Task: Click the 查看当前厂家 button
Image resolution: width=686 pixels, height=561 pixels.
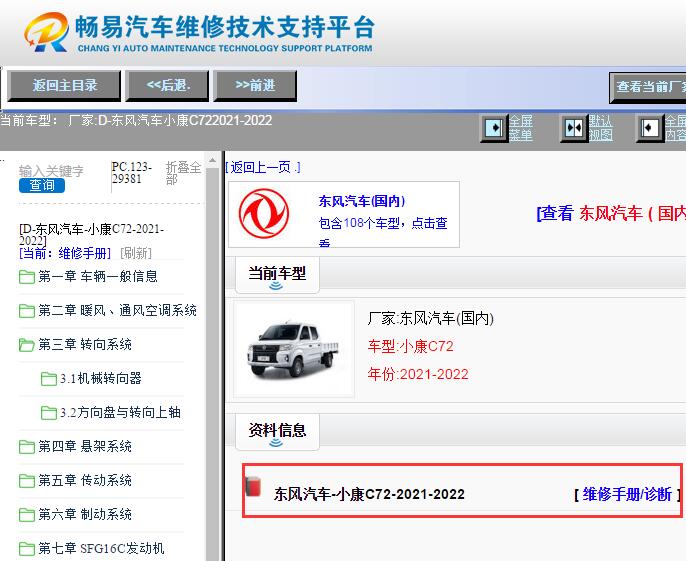Action: tap(648, 88)
